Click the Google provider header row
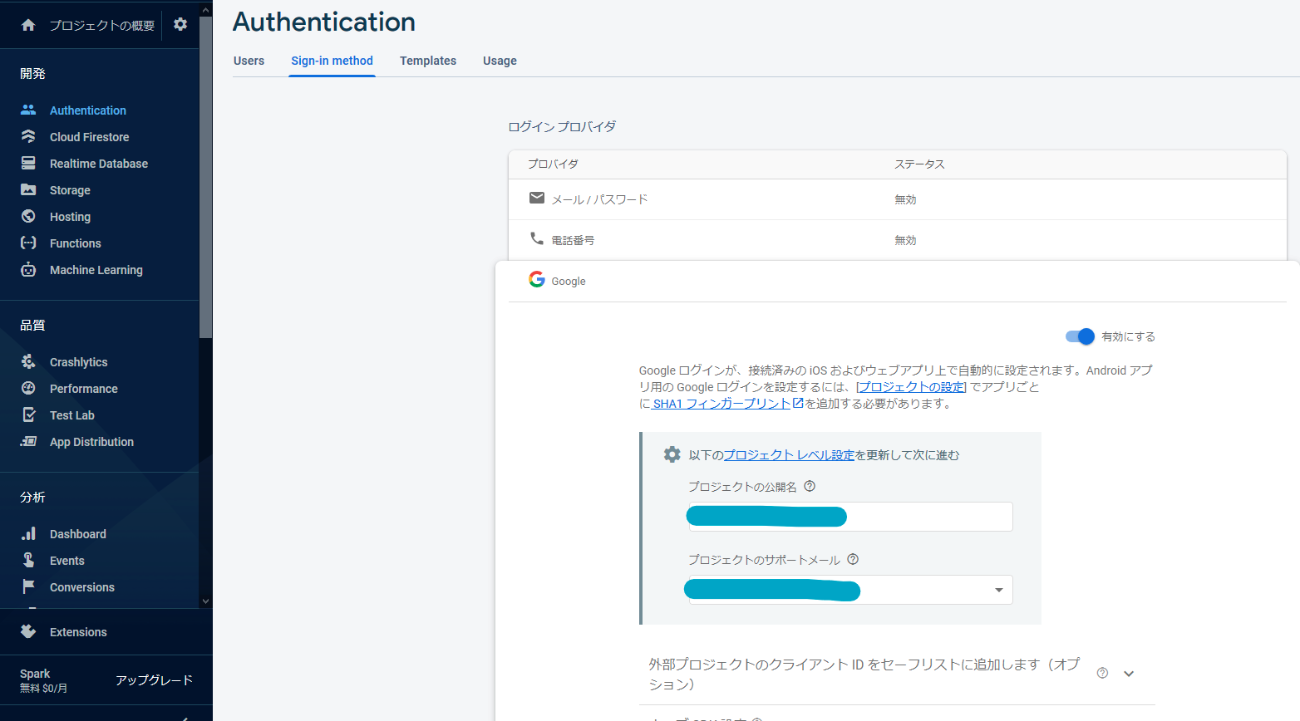1300x721 pixels. point(897,281)
